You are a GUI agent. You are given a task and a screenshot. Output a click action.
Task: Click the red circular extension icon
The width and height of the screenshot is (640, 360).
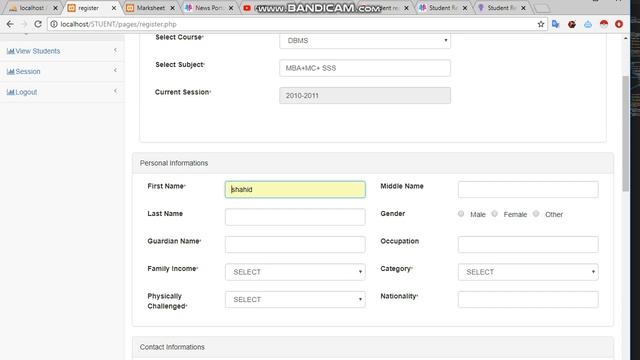point(619,24)
